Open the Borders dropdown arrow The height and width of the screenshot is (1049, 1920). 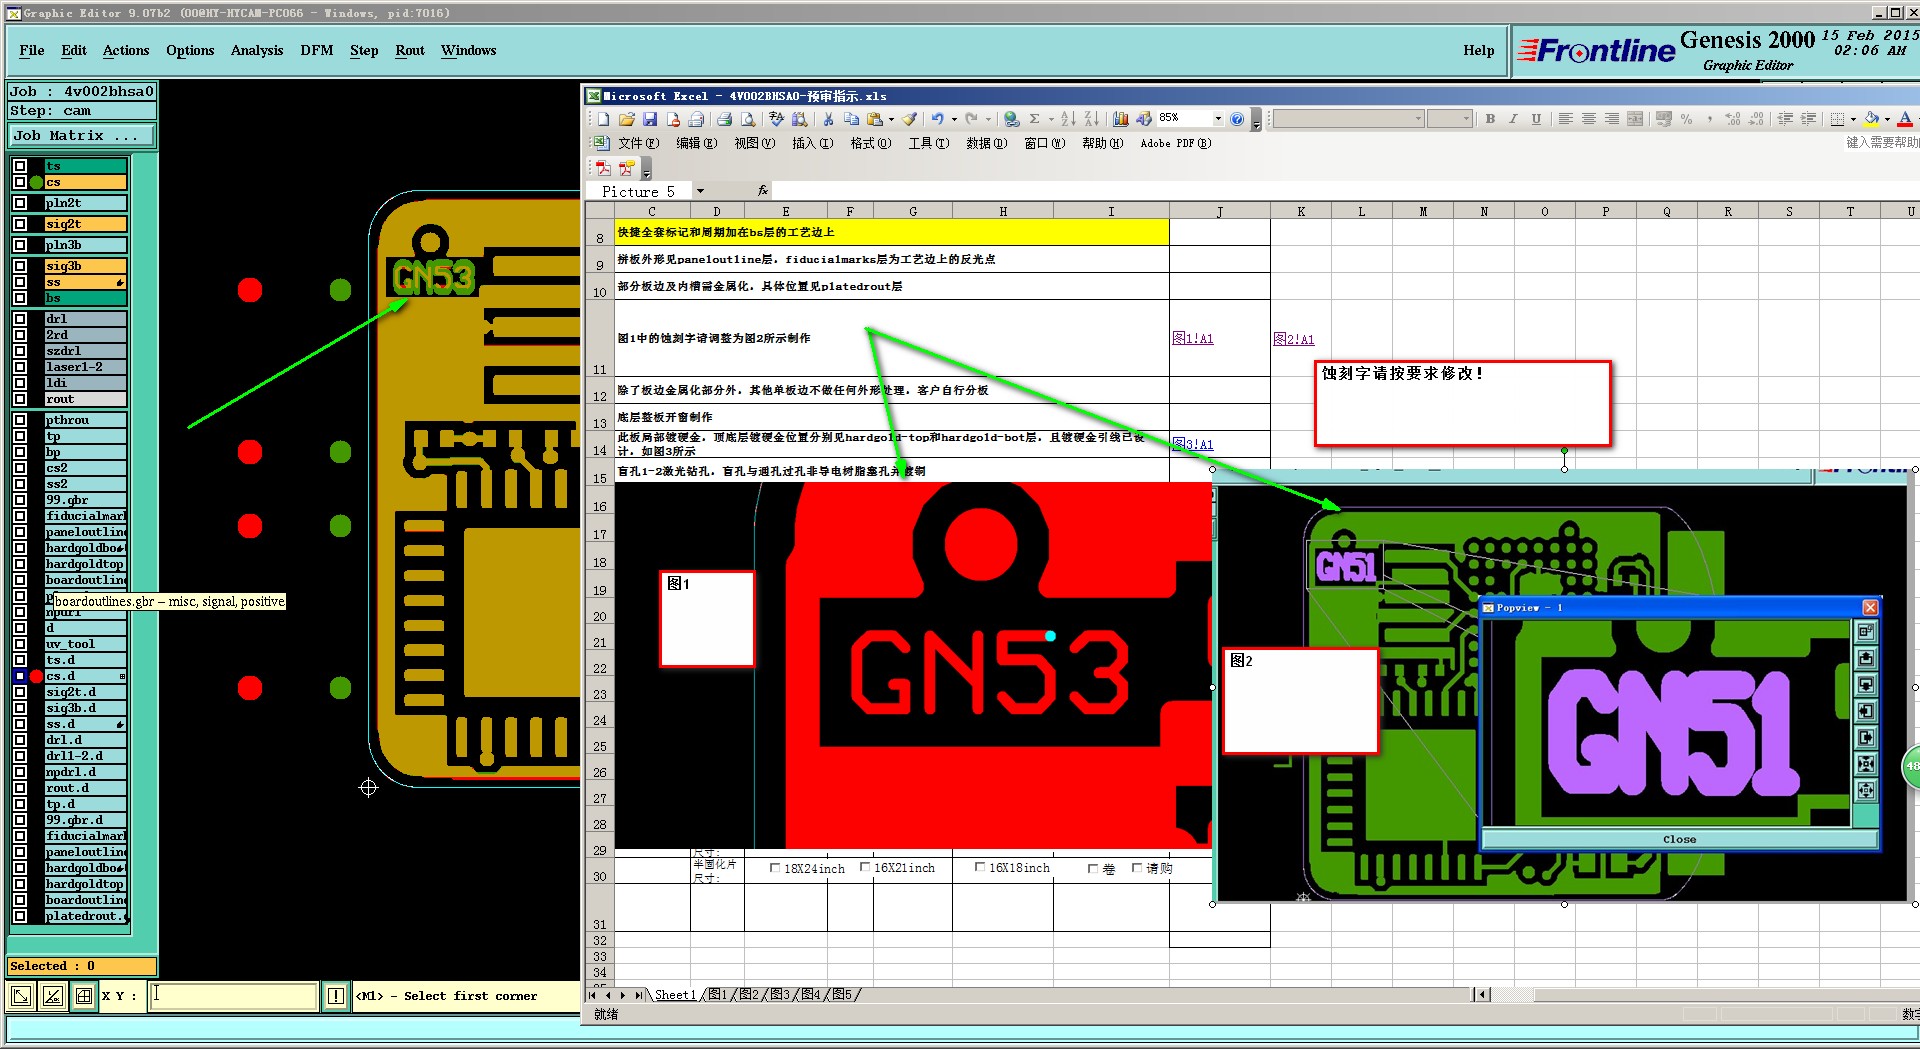click(1853, 119)
